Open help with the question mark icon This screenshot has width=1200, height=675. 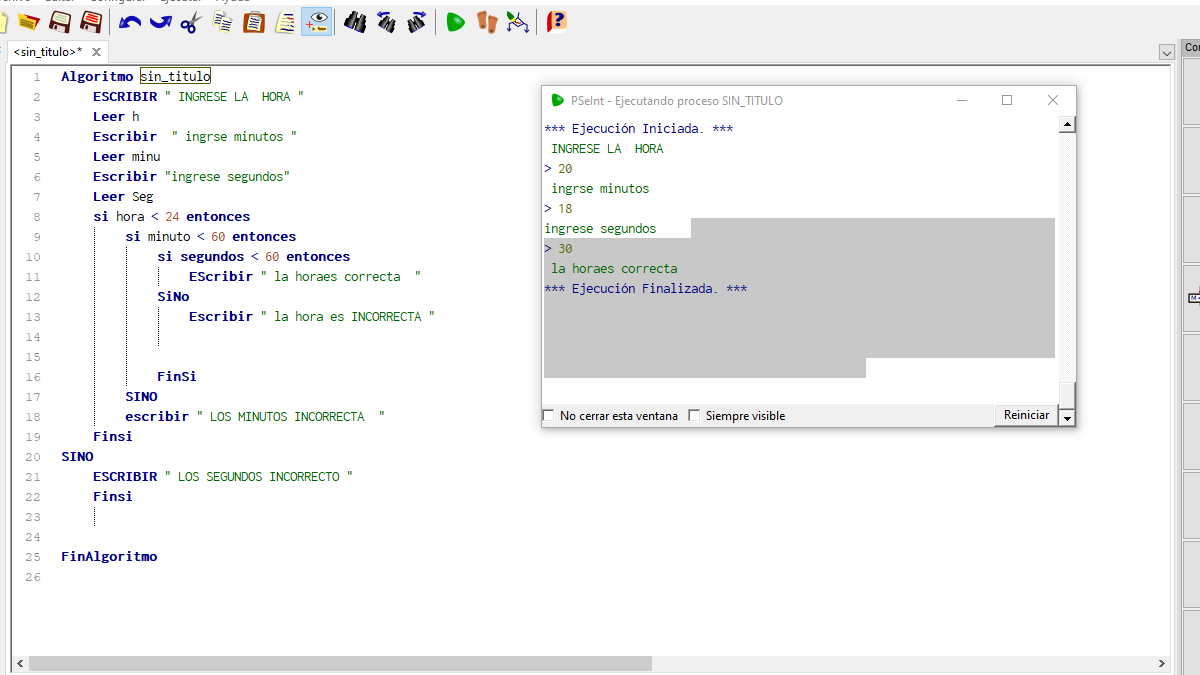tap(557, 21)
